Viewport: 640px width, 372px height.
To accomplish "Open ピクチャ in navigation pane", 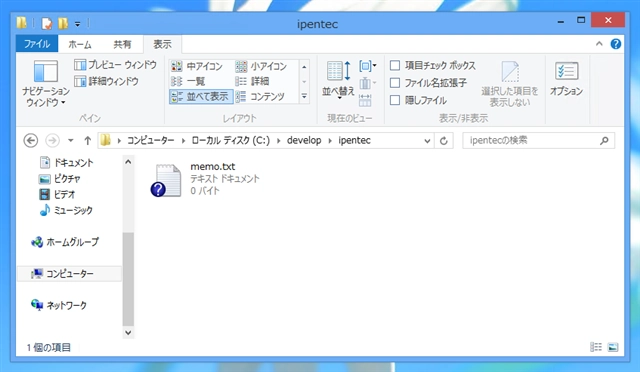I will click(60, 179).
